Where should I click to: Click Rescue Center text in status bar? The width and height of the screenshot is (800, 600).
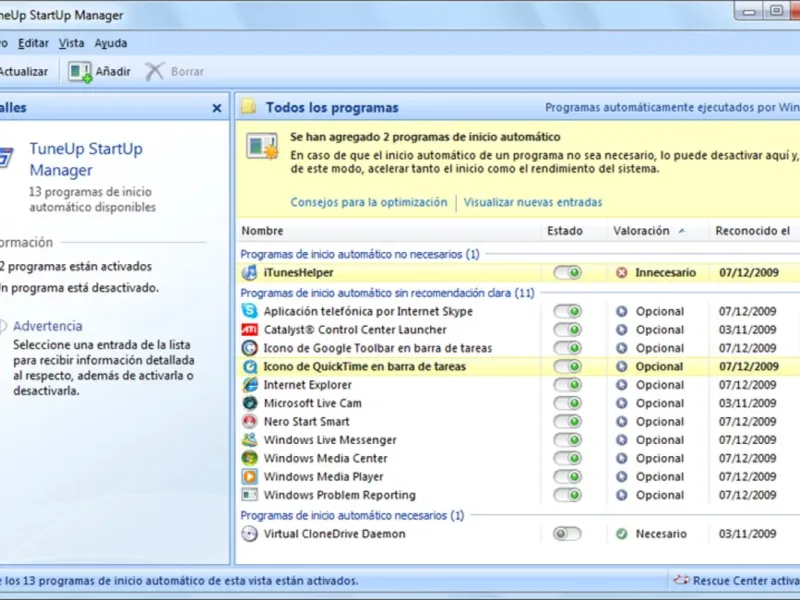pyautogui.click(x=746, y=581)
